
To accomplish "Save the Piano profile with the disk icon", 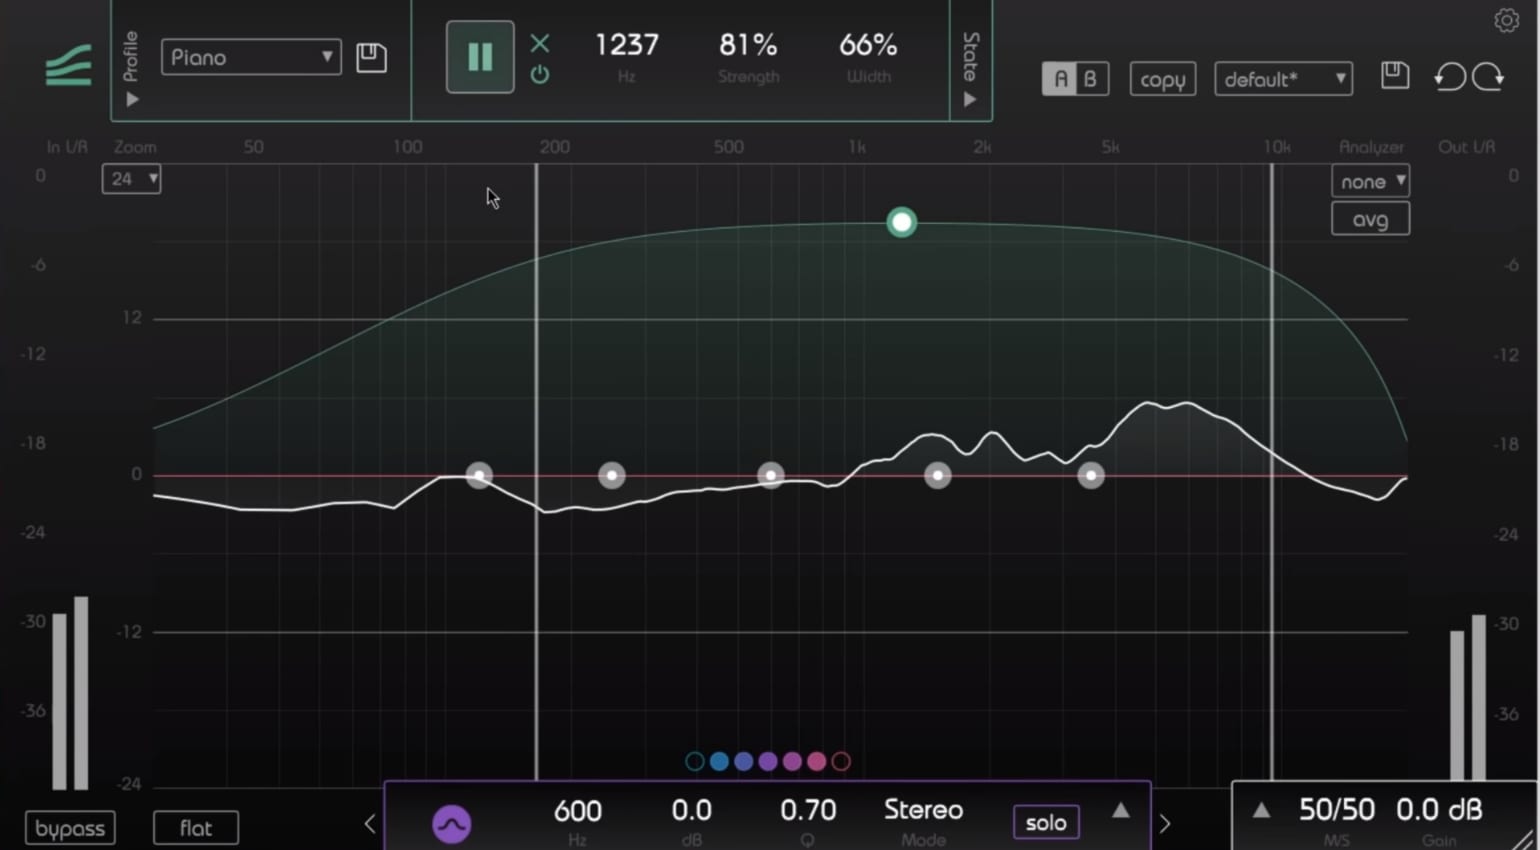I will [x=371, y=57].
